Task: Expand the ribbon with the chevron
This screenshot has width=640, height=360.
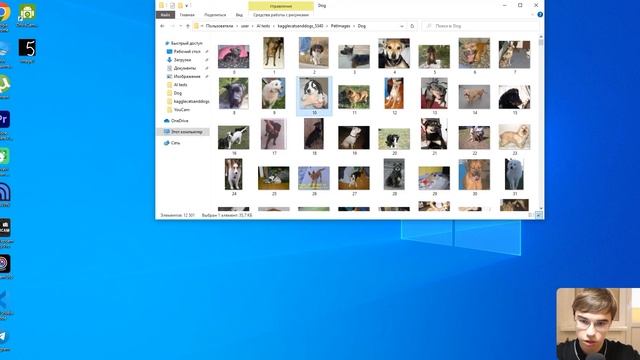Action: point(532,15)
